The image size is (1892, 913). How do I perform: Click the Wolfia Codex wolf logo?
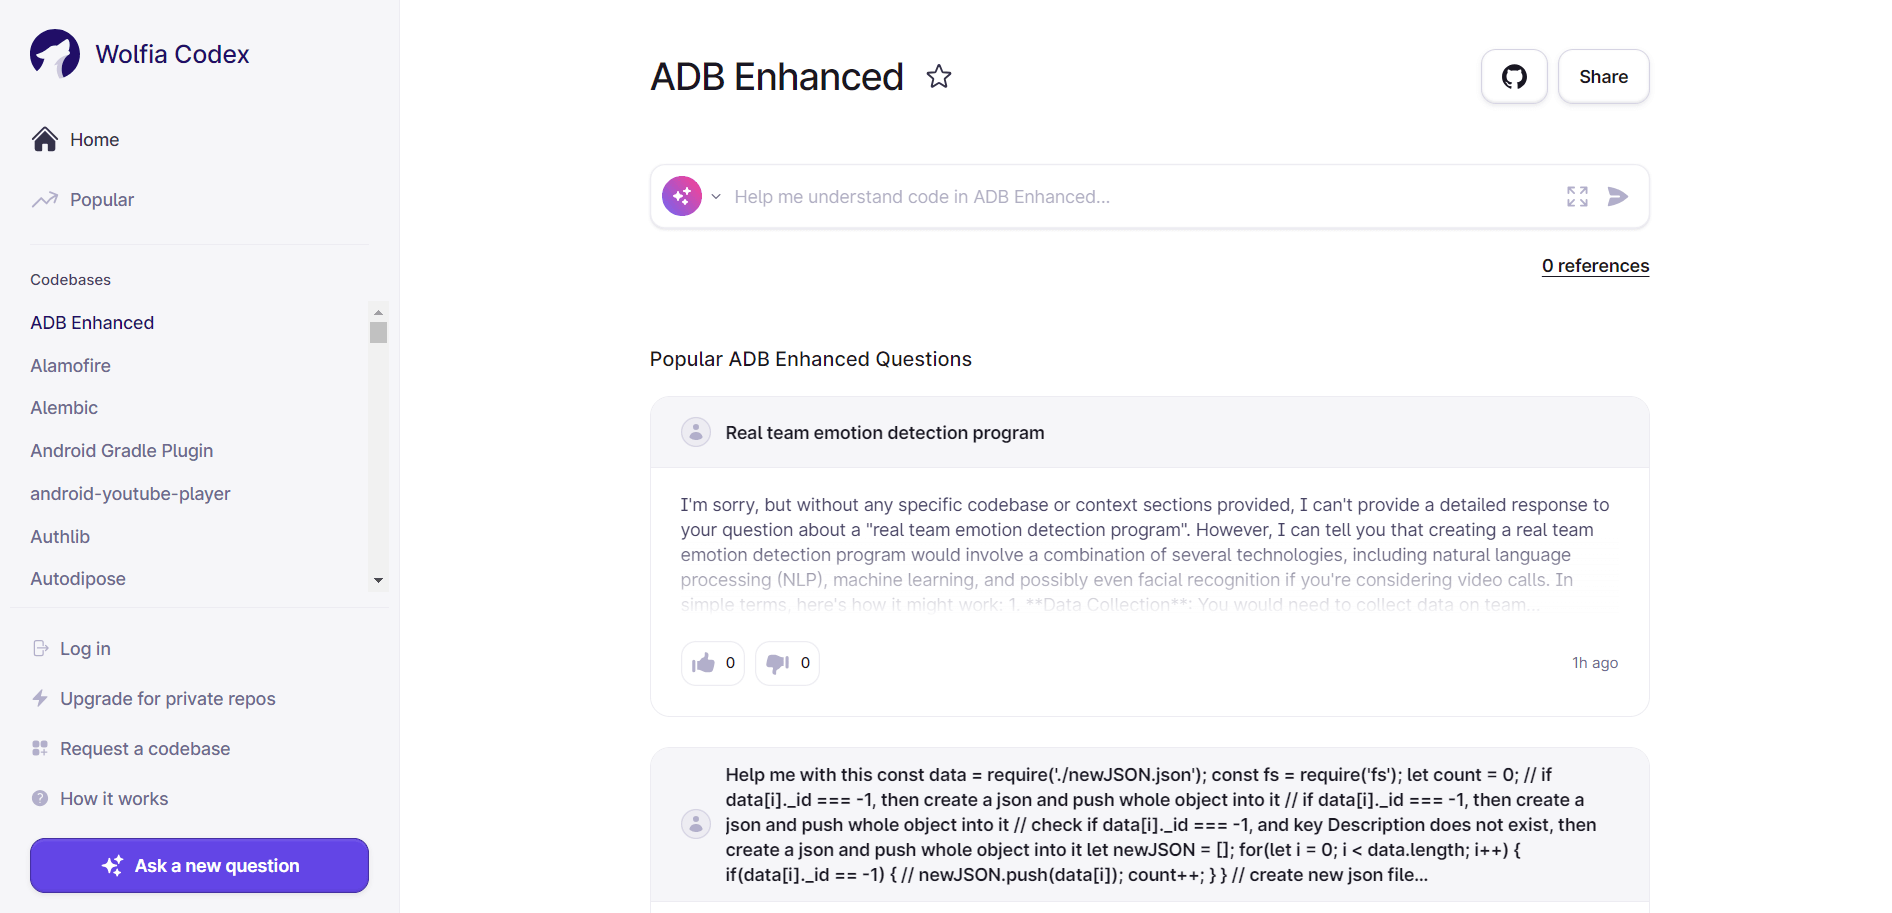(55, 54)
